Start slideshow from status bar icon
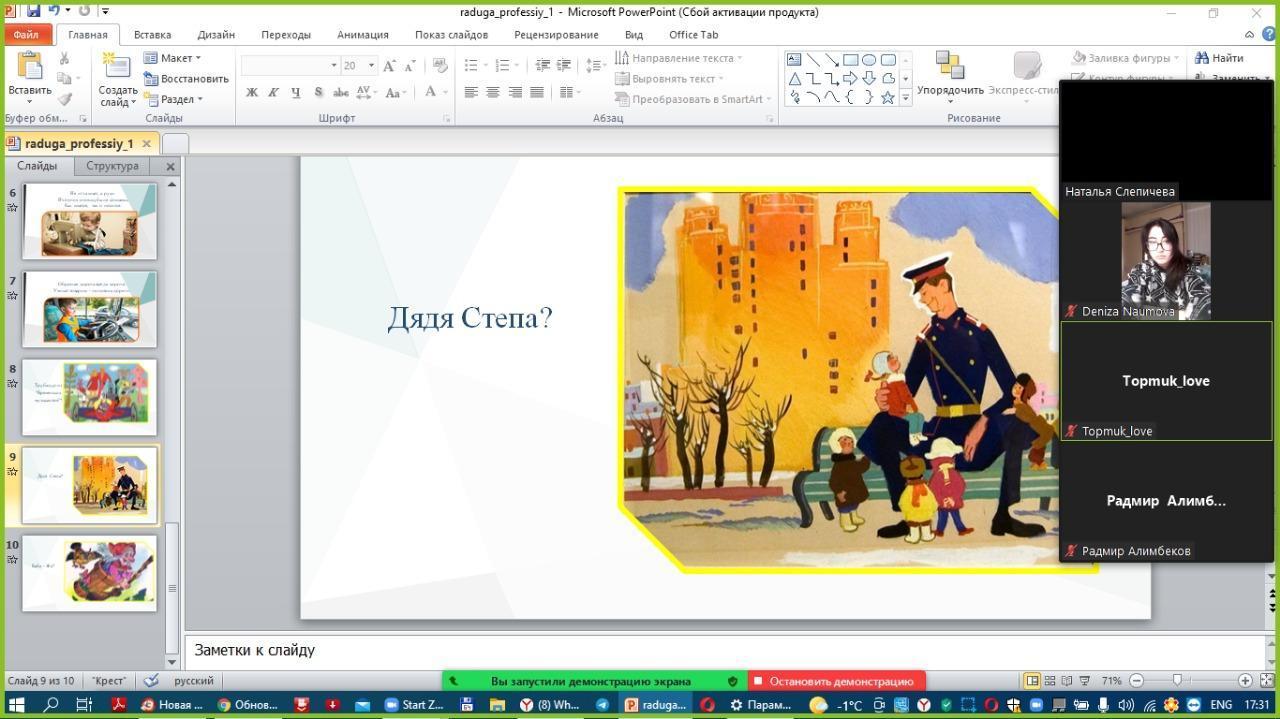This screenshot has height=719, width=1280. pos(1084,681)
